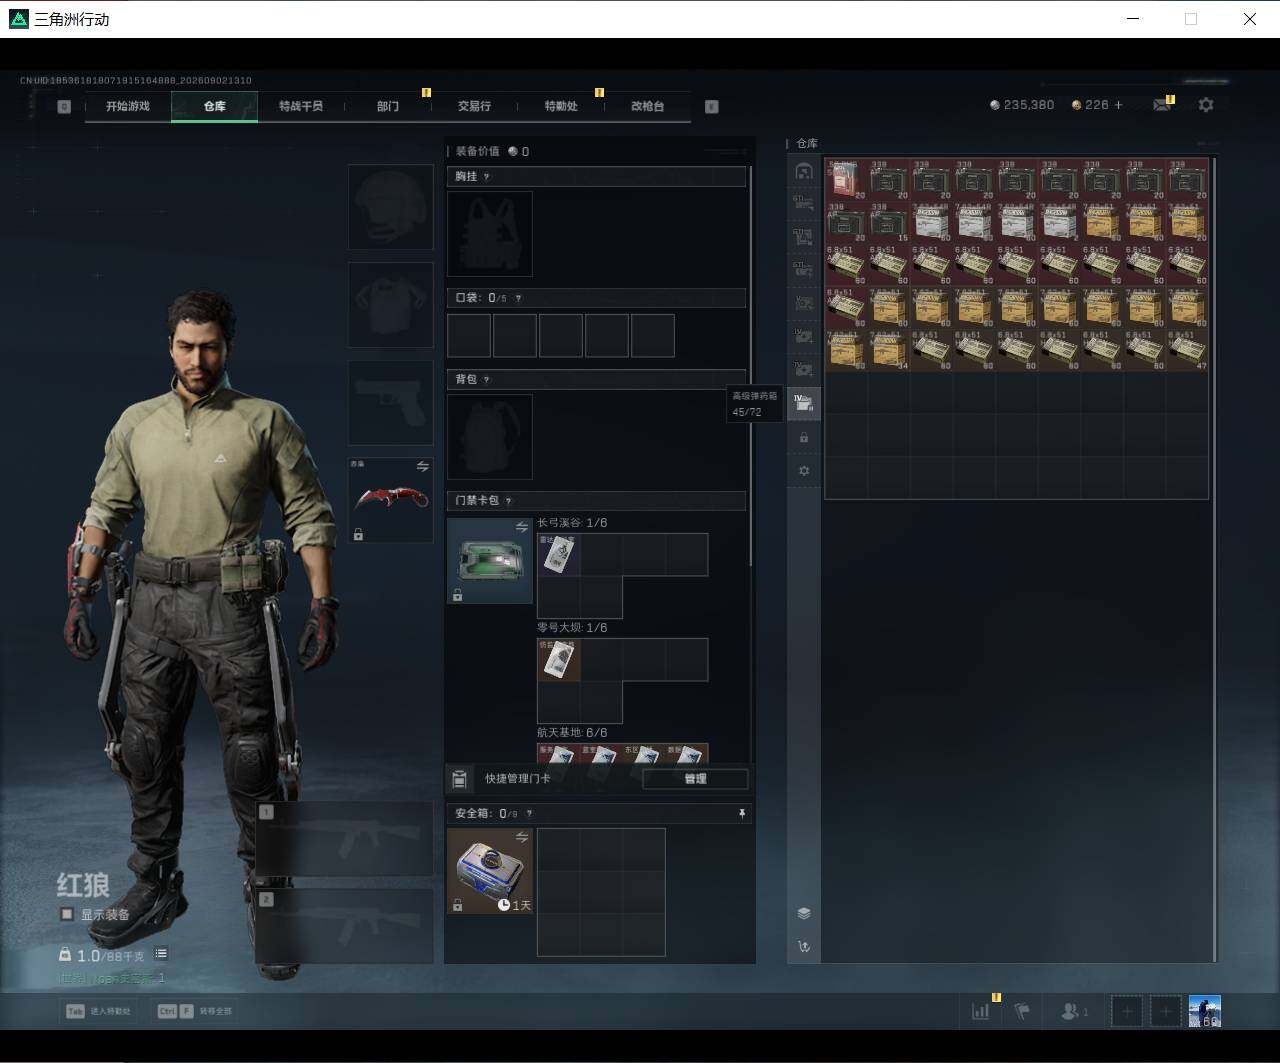1280x1063 pixels.
Task: Open the friends icon in bottom bar
Action: (x=1072, y=1011)
